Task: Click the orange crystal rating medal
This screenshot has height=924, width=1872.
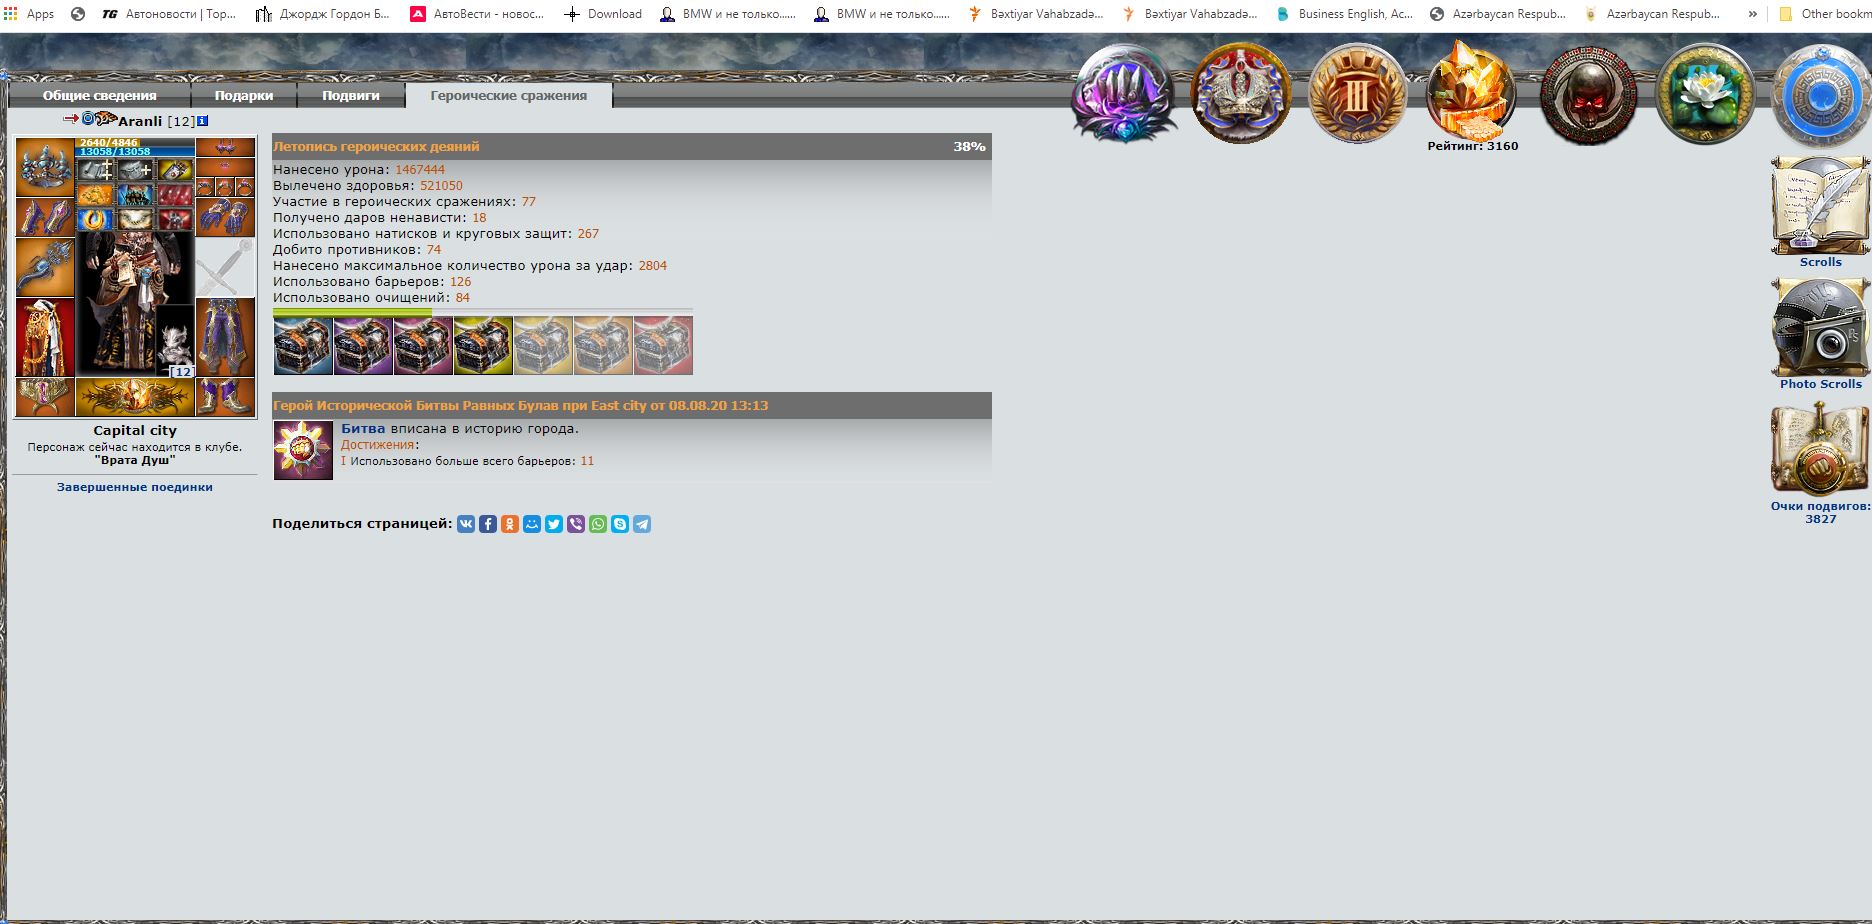Action: point(1471,90)
